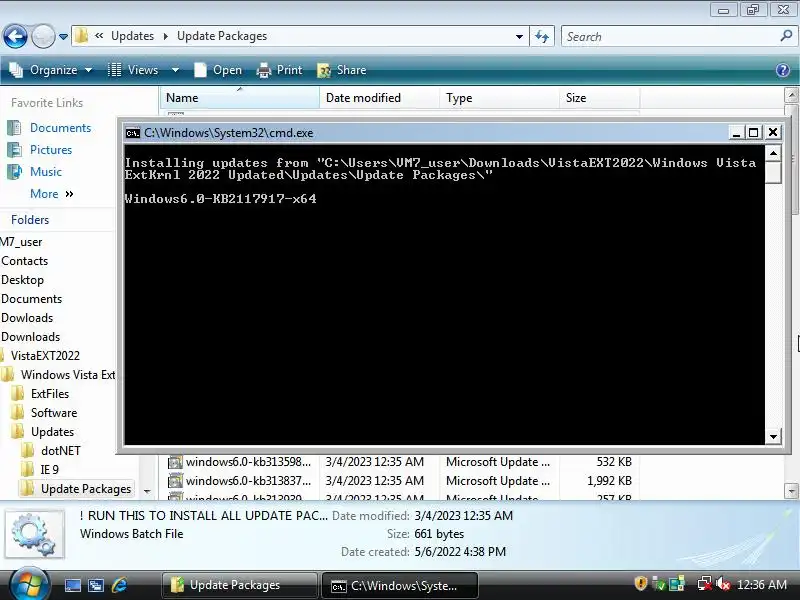
Task: Select the Dowloads folder in the tree
Action: 27,317
